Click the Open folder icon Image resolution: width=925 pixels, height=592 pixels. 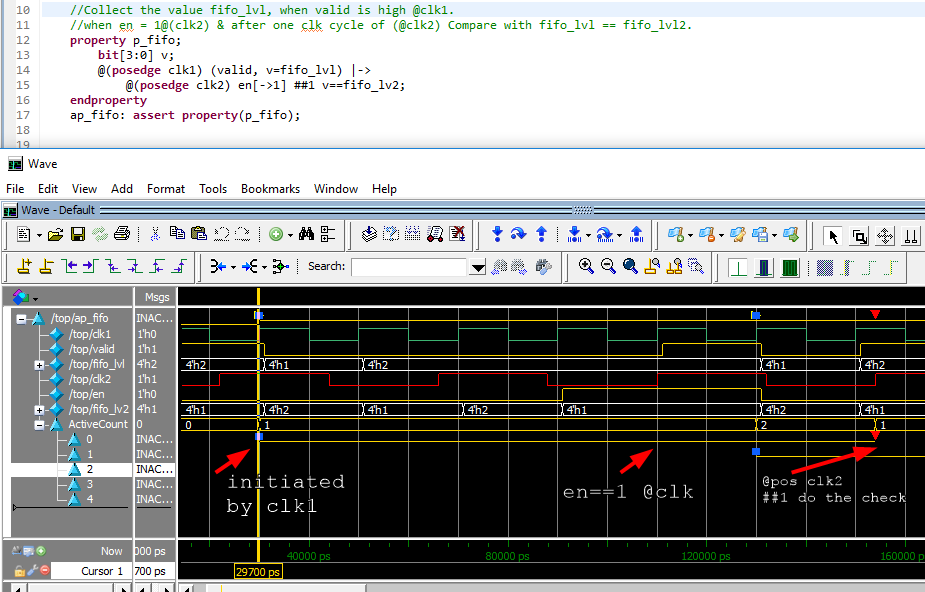[x=55, y=235]
